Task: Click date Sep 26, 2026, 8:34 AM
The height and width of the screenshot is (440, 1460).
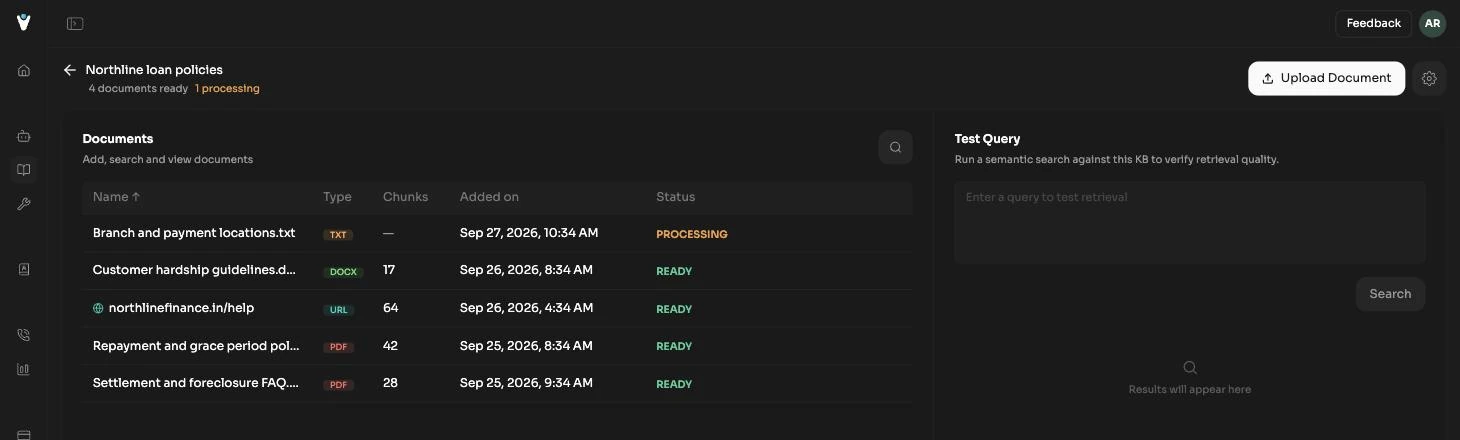Action: (526, 270)
